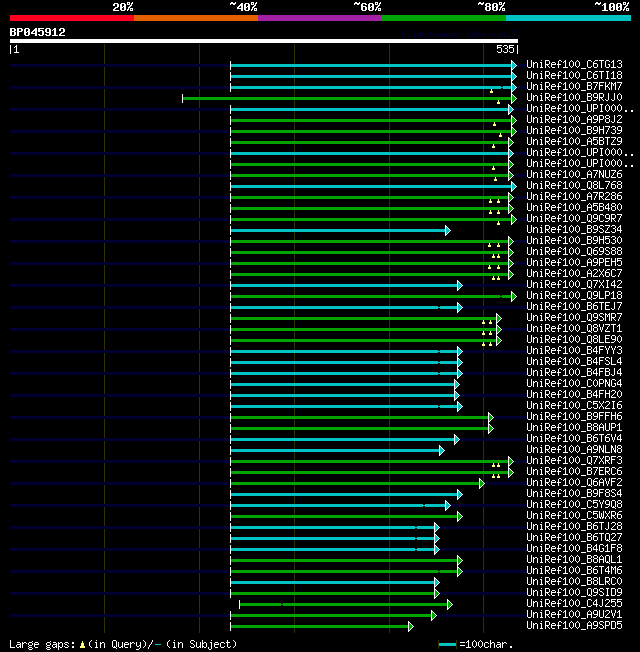Click the BP045912 query name
Screen dimensions: 640x652
[x=37, y=32]
